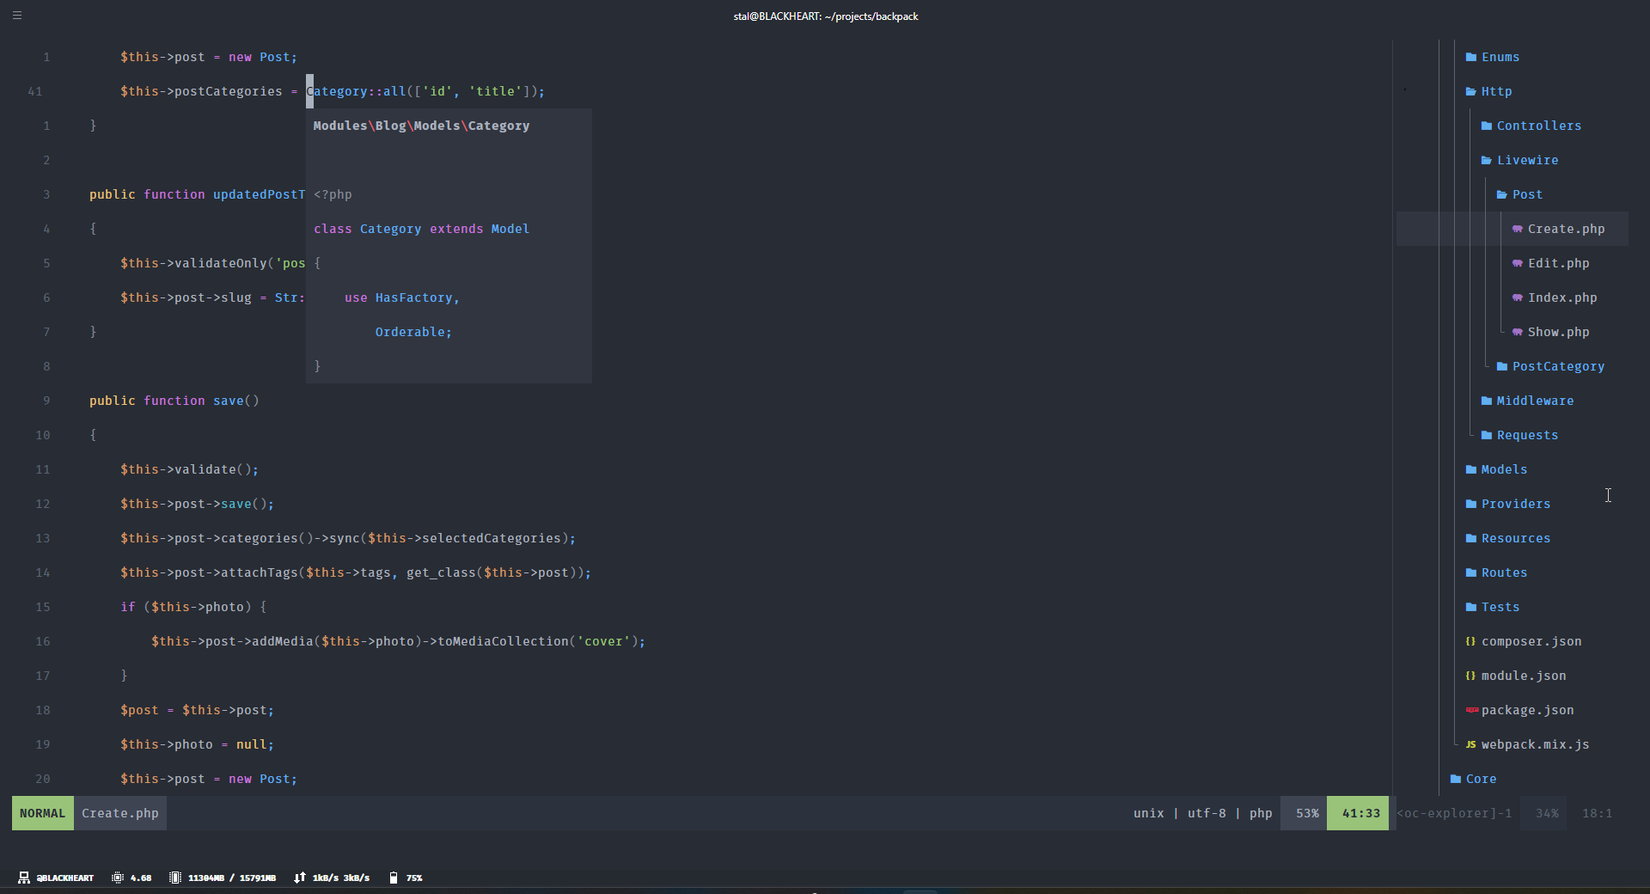Click the host icon next to @BLACKHEART
This screenshot has width=1650, height=894.
[x=24, y=878]
